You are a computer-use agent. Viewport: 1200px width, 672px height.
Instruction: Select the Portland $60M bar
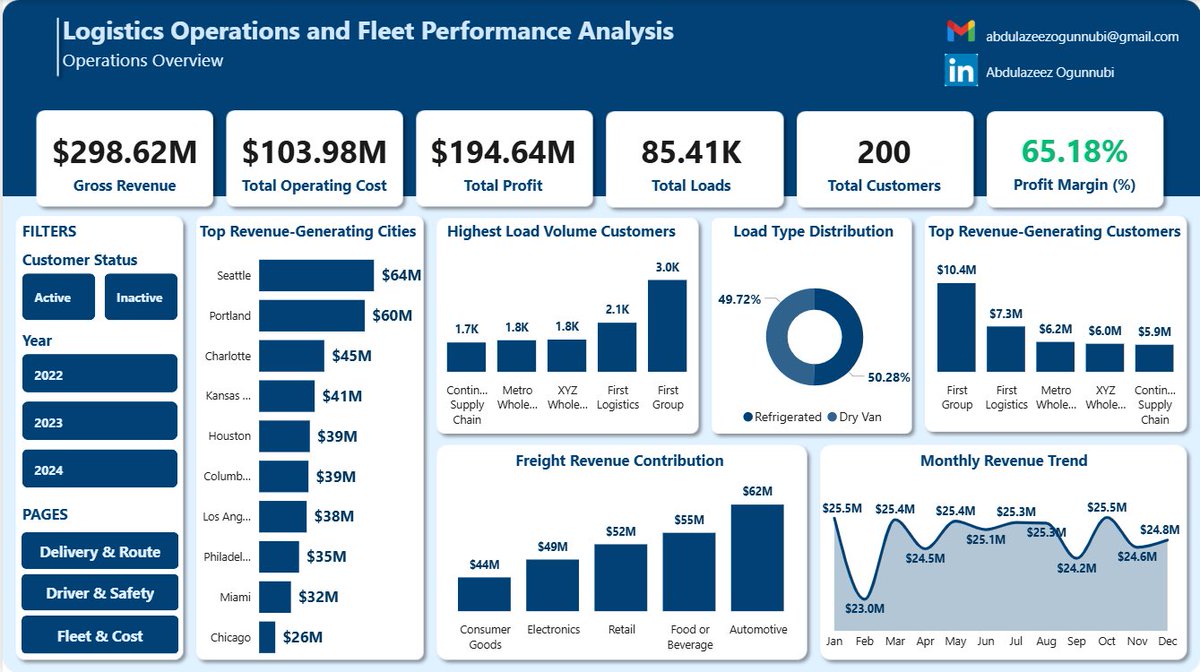tap(312, 315)
